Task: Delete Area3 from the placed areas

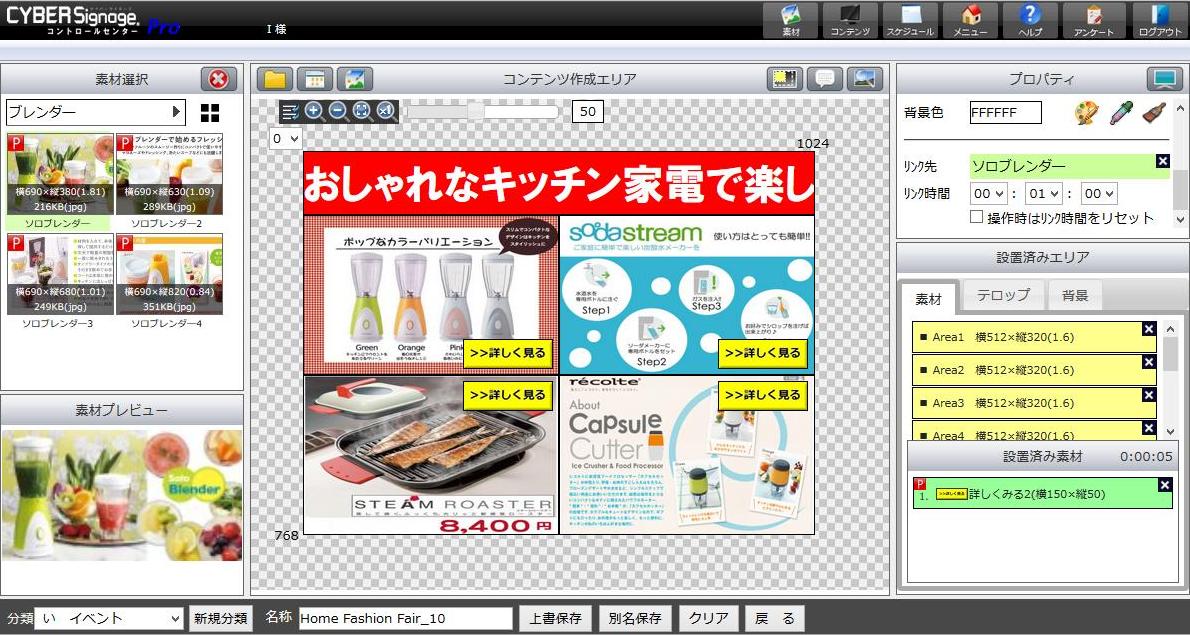Action: point(1149,395)
